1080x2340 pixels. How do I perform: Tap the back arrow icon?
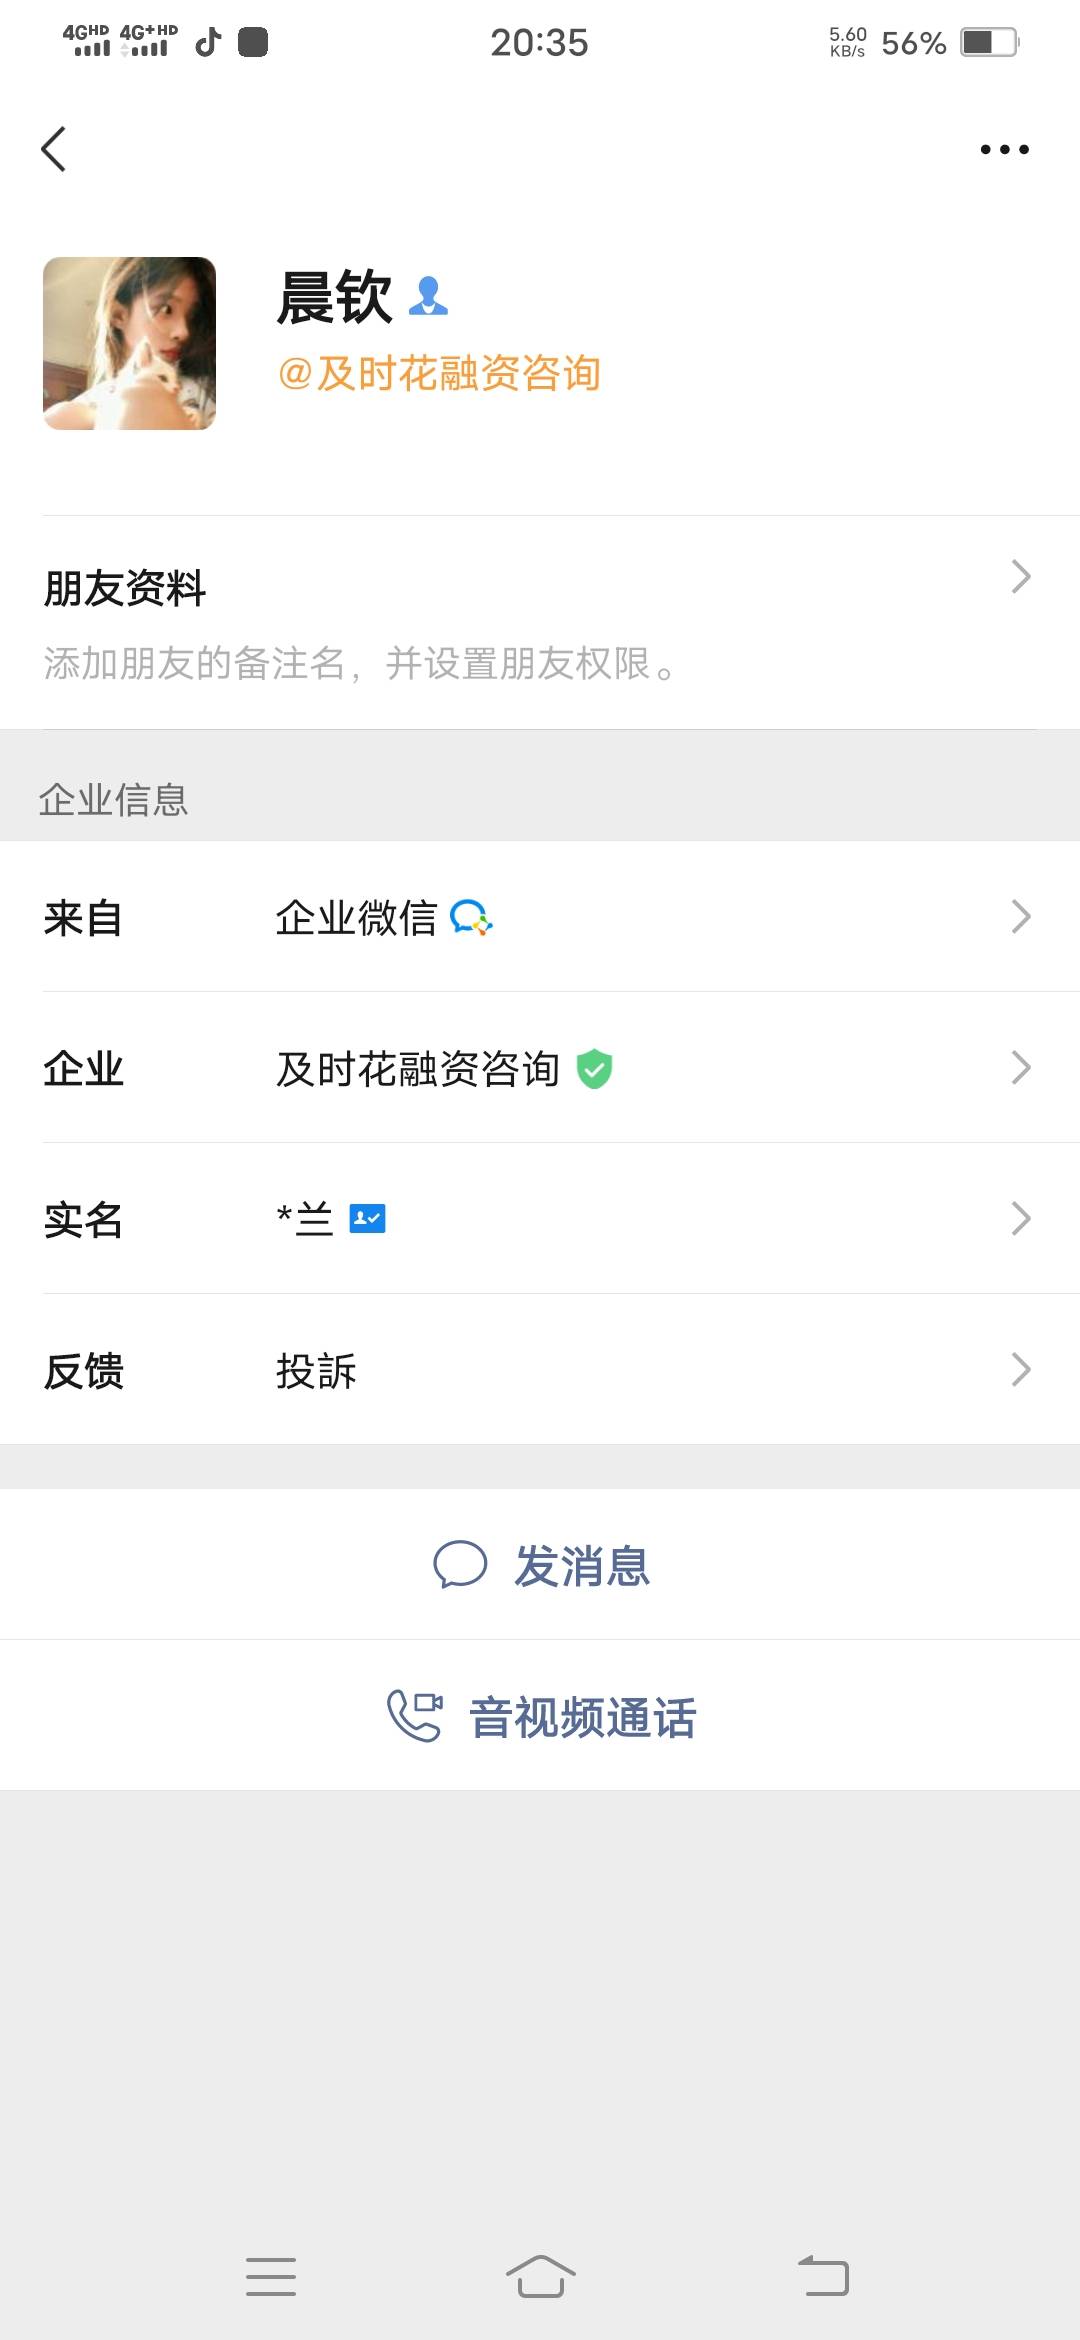click(54, 149)
